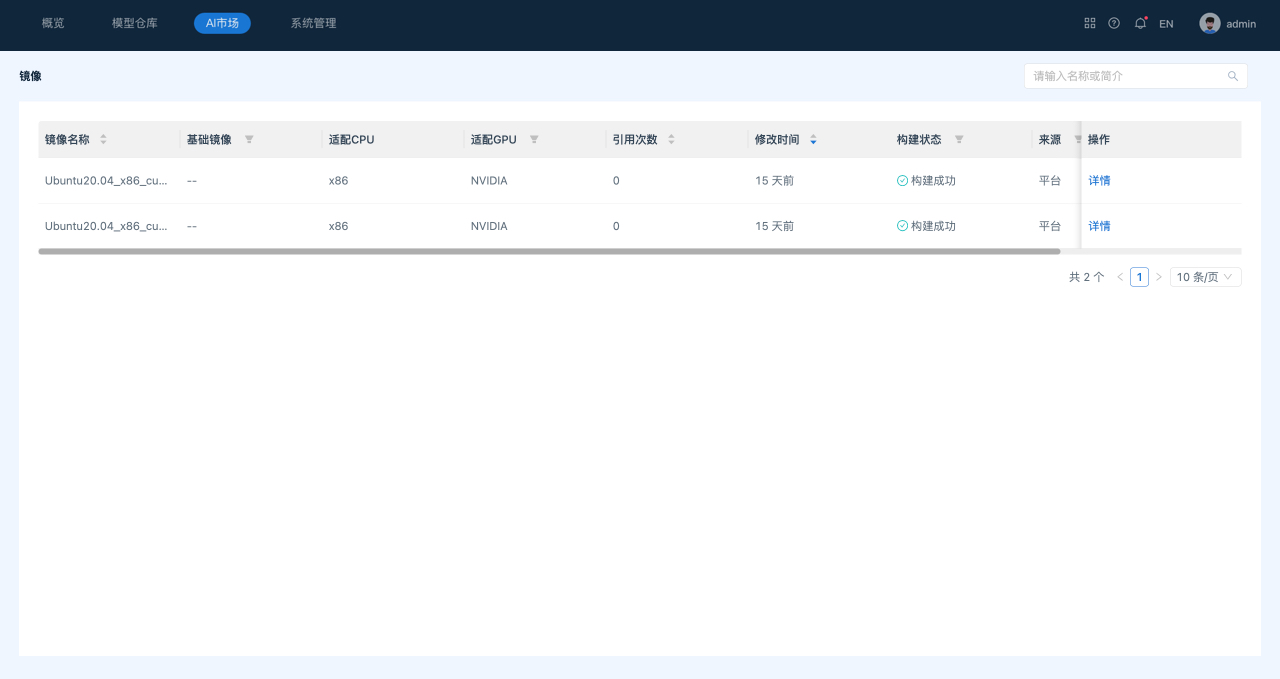Image resolution: width=1280 pixels, height=679 pixels.
Task: Switch to 模型仓库 tab
Action: tap(135, 23)
